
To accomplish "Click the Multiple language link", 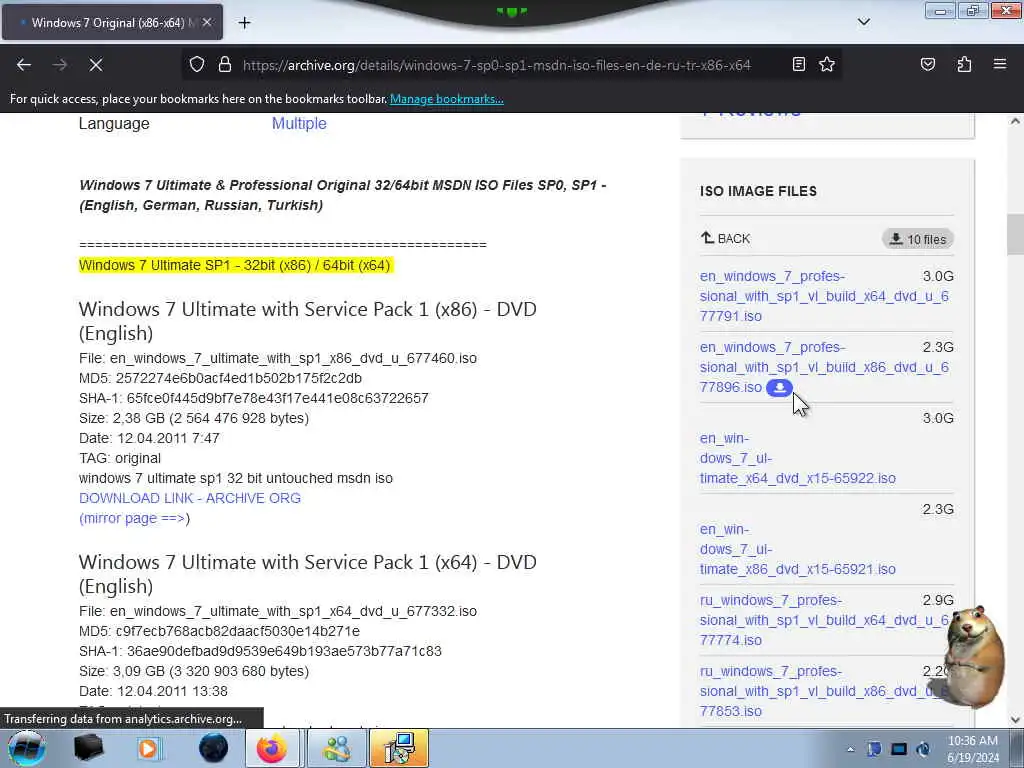I will coord(299,123).
